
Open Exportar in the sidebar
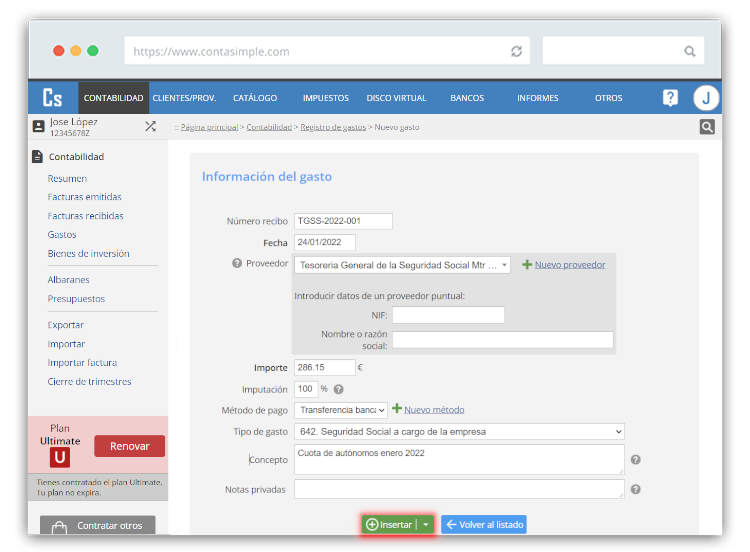tap(66, 325)
